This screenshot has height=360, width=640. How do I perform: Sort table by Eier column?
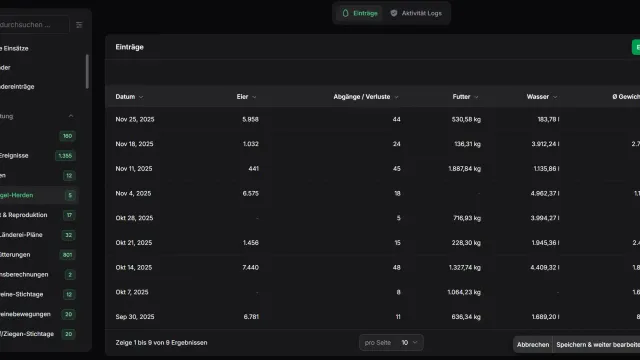246,97
